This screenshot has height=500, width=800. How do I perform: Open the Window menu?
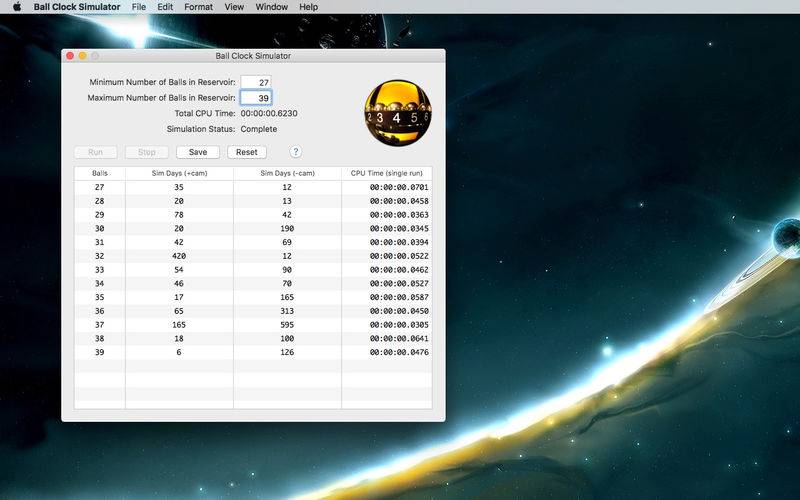pos(271,7)
